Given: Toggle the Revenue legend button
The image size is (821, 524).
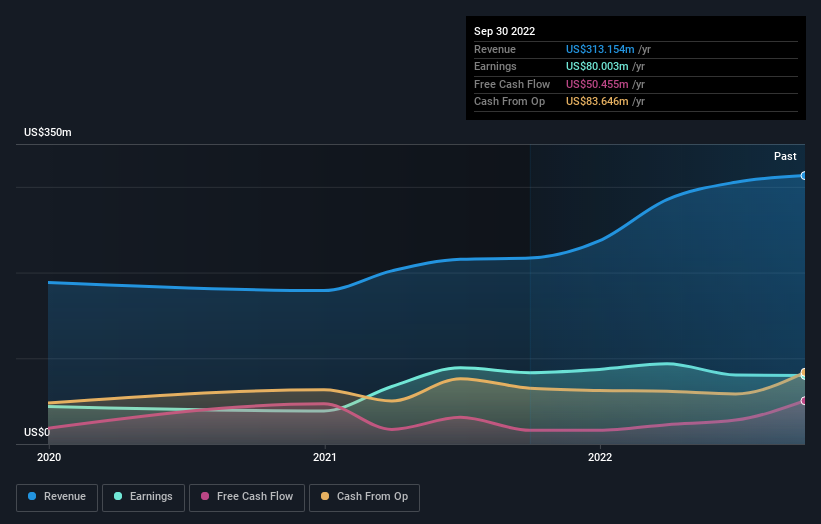Looking at the screenshot, I should point(57,497).
